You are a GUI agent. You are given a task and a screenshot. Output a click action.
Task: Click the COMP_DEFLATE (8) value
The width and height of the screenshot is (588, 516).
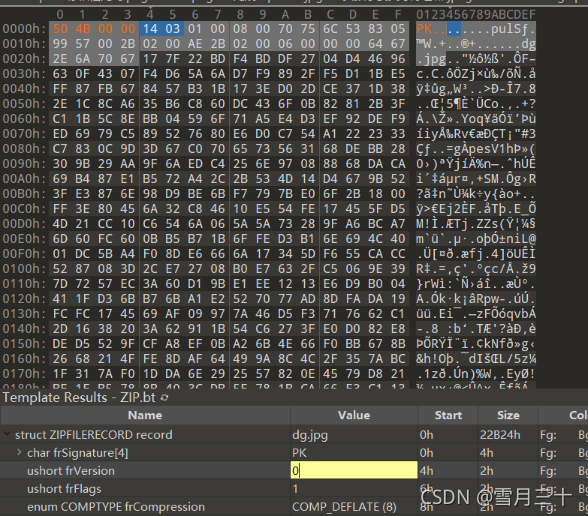tap(344, 507)
